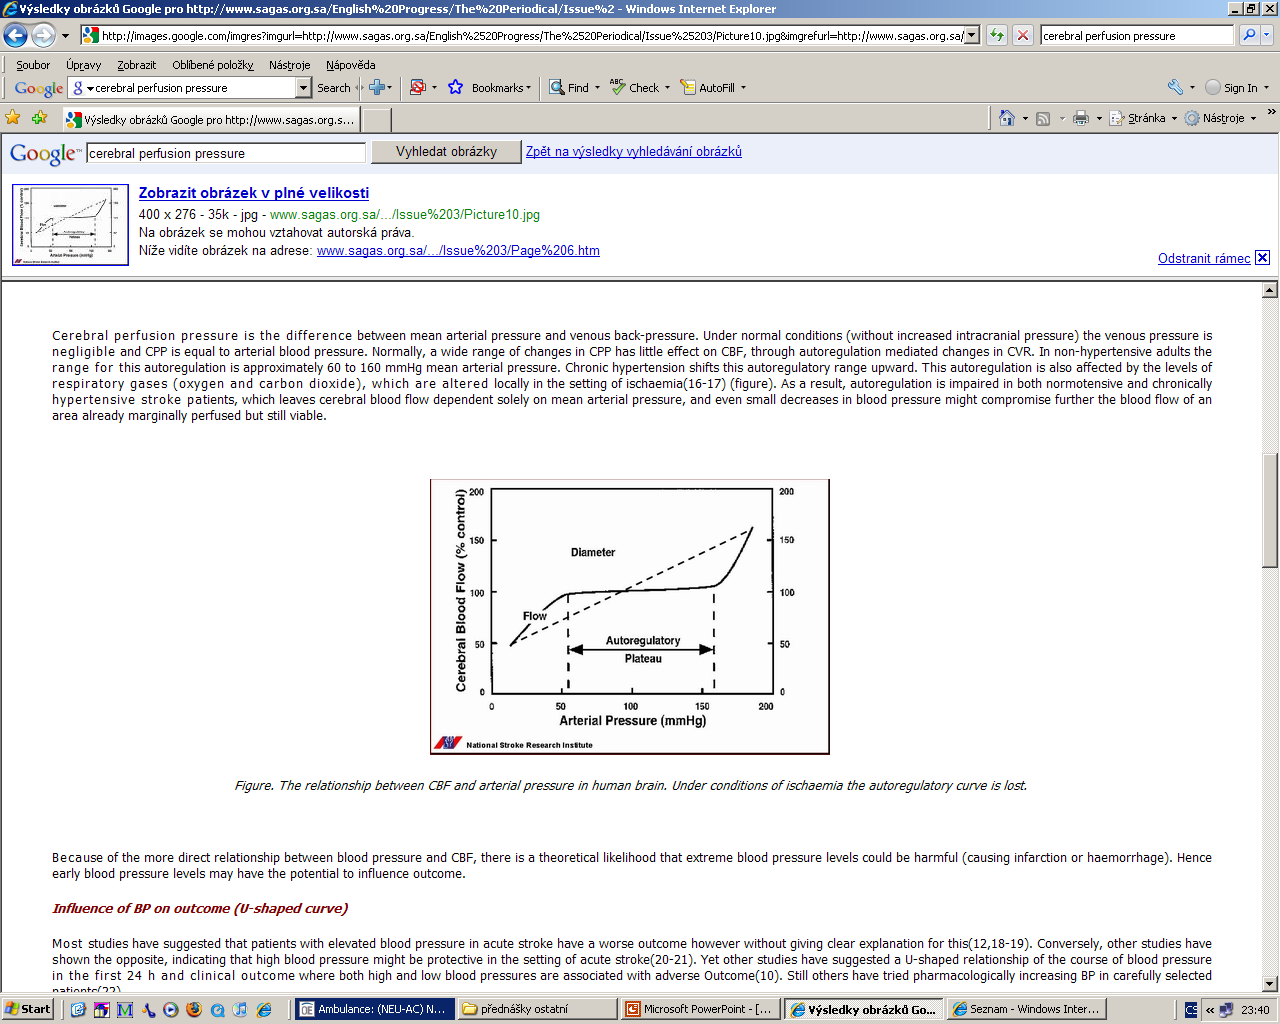Open AutoFill dropdown arrow
Image resolution: width=1280 pixels, height=1024 pixels.
[x=743, y=88]
